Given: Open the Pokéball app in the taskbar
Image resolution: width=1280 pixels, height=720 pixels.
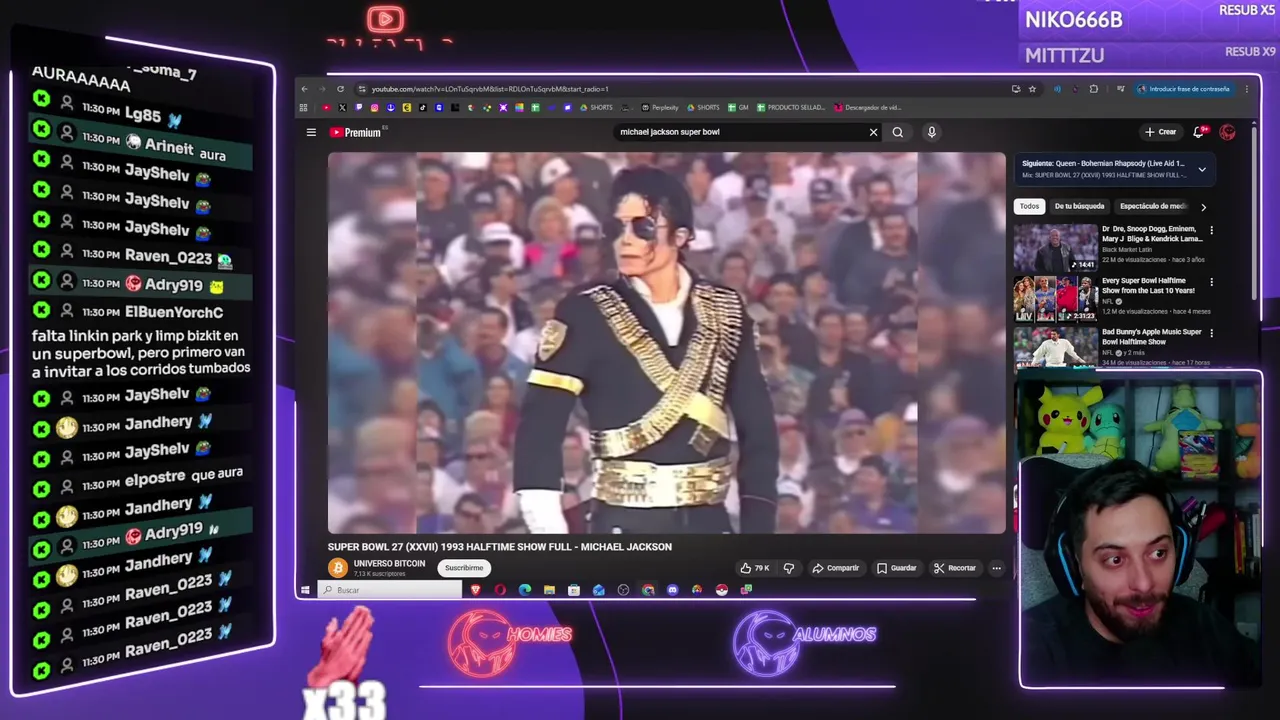Looking at the screenshot, I should pos(721,590).
